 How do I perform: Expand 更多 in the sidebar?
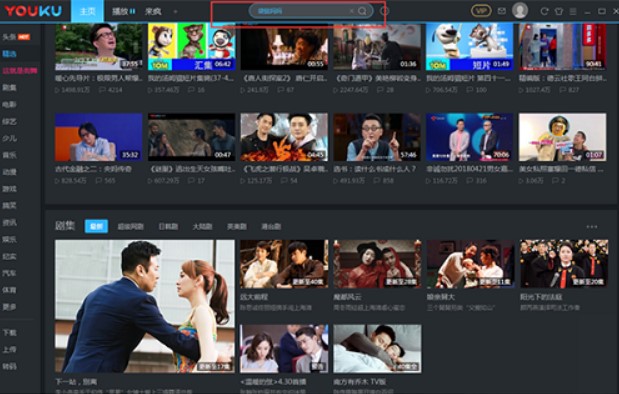[x=9, y=307]
